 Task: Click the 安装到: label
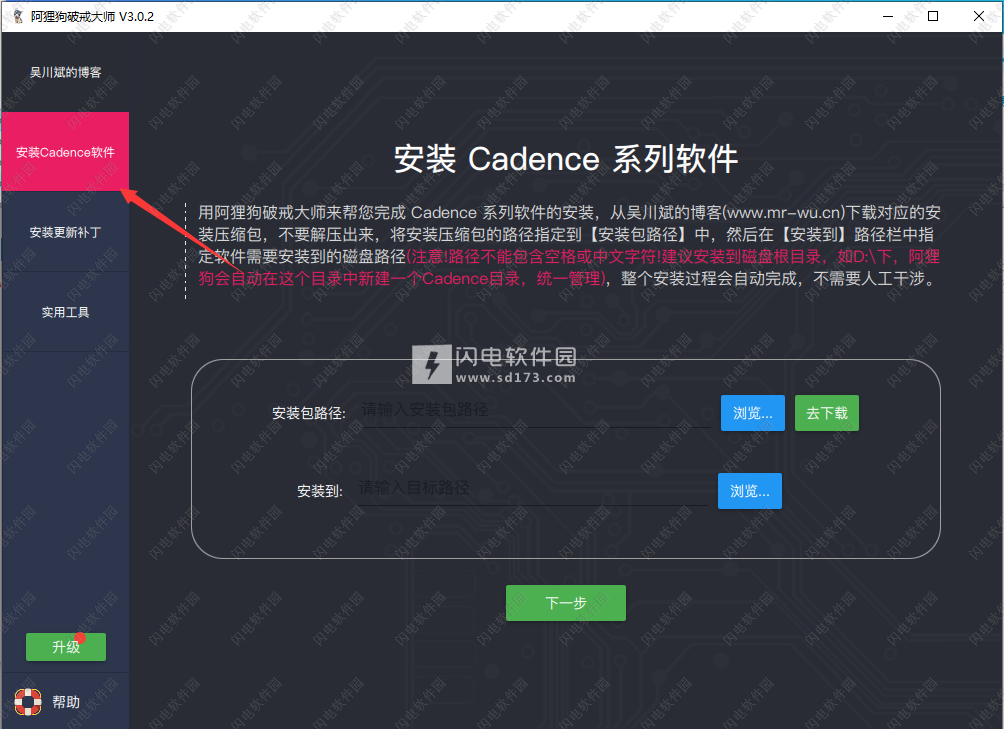click(320, 492)
